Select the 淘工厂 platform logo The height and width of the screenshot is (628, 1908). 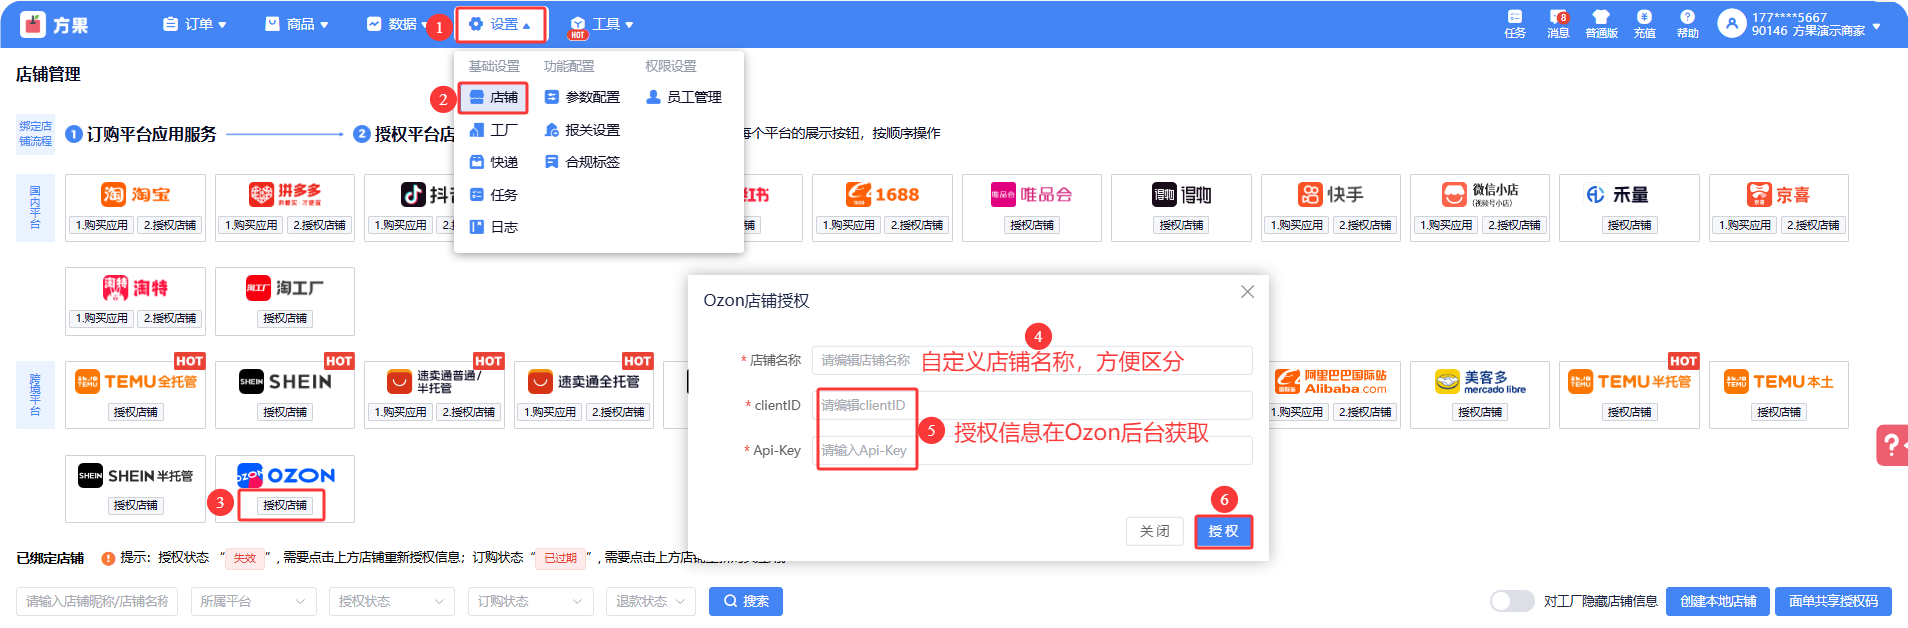285,288
